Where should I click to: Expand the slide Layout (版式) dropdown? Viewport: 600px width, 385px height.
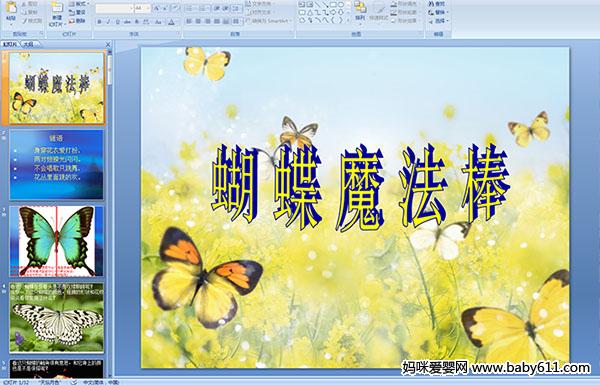point(79,4)
